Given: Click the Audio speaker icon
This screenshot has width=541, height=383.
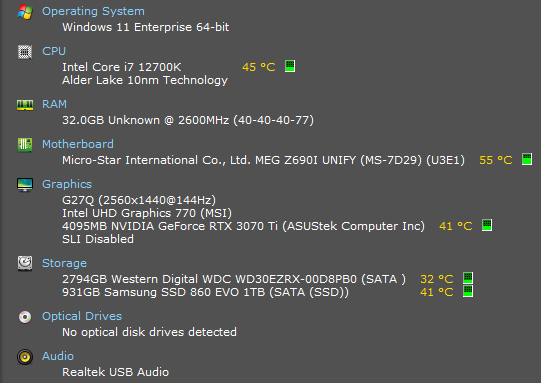Looking at the screenshot, I should point(25,357).
